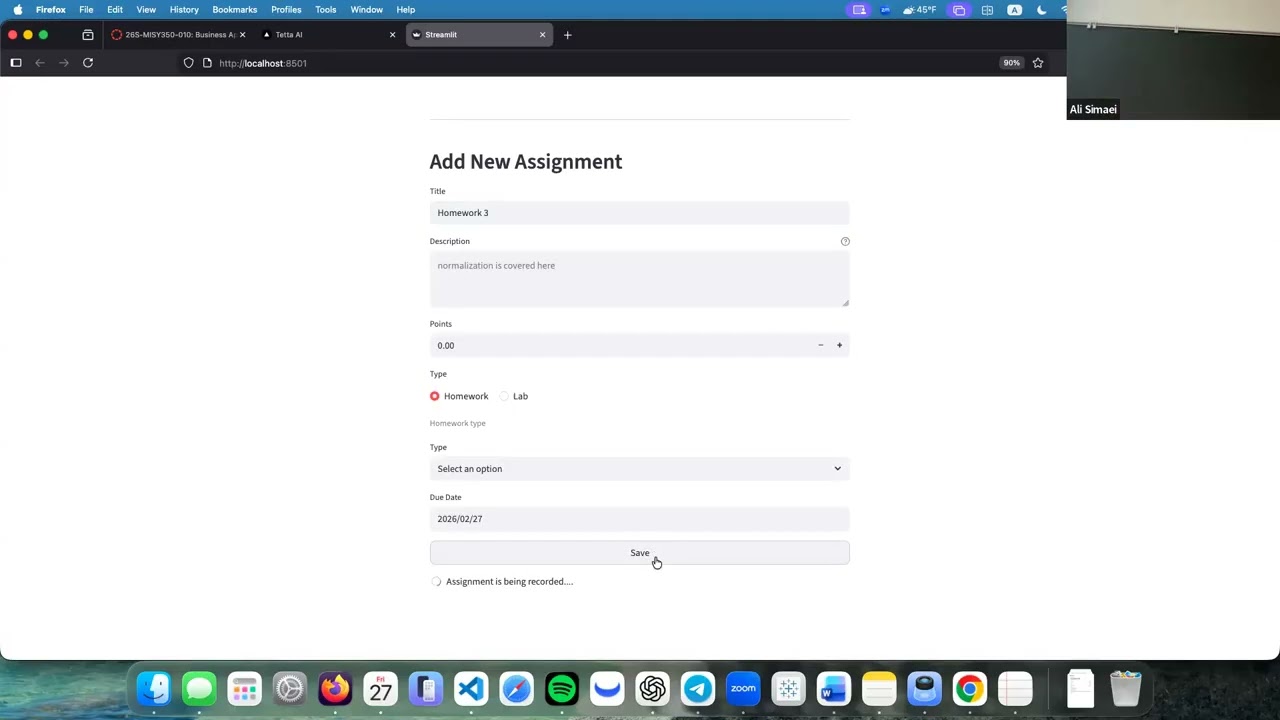Viewport: 1280px width, 720px height.
Task: Toggle the Firefox sidebar icon
Action: click(16, 63)
